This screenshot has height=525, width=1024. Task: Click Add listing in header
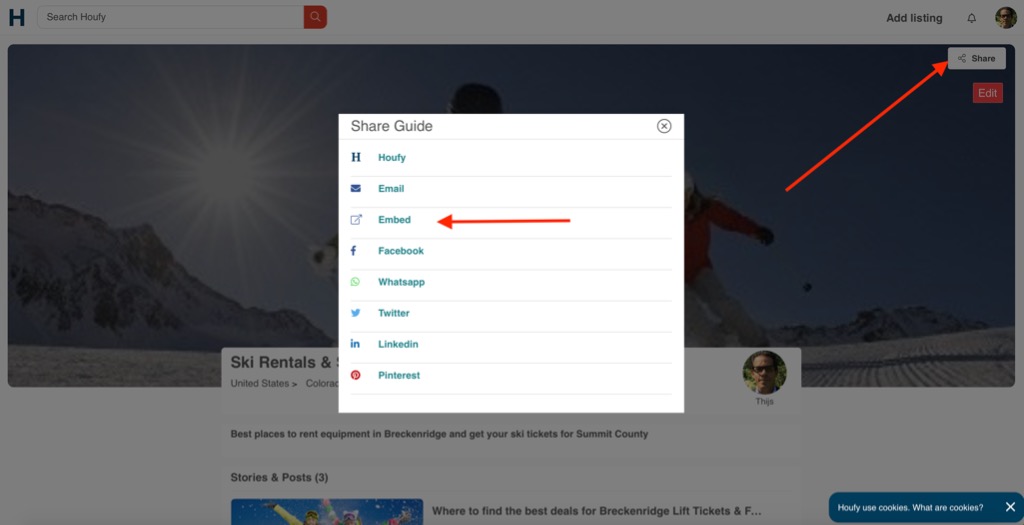pos(914,18)
